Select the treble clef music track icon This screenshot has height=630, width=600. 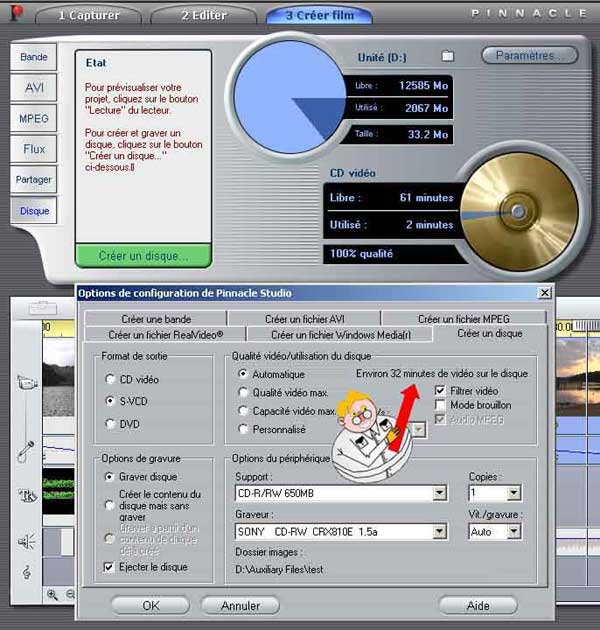click(27, 572)
